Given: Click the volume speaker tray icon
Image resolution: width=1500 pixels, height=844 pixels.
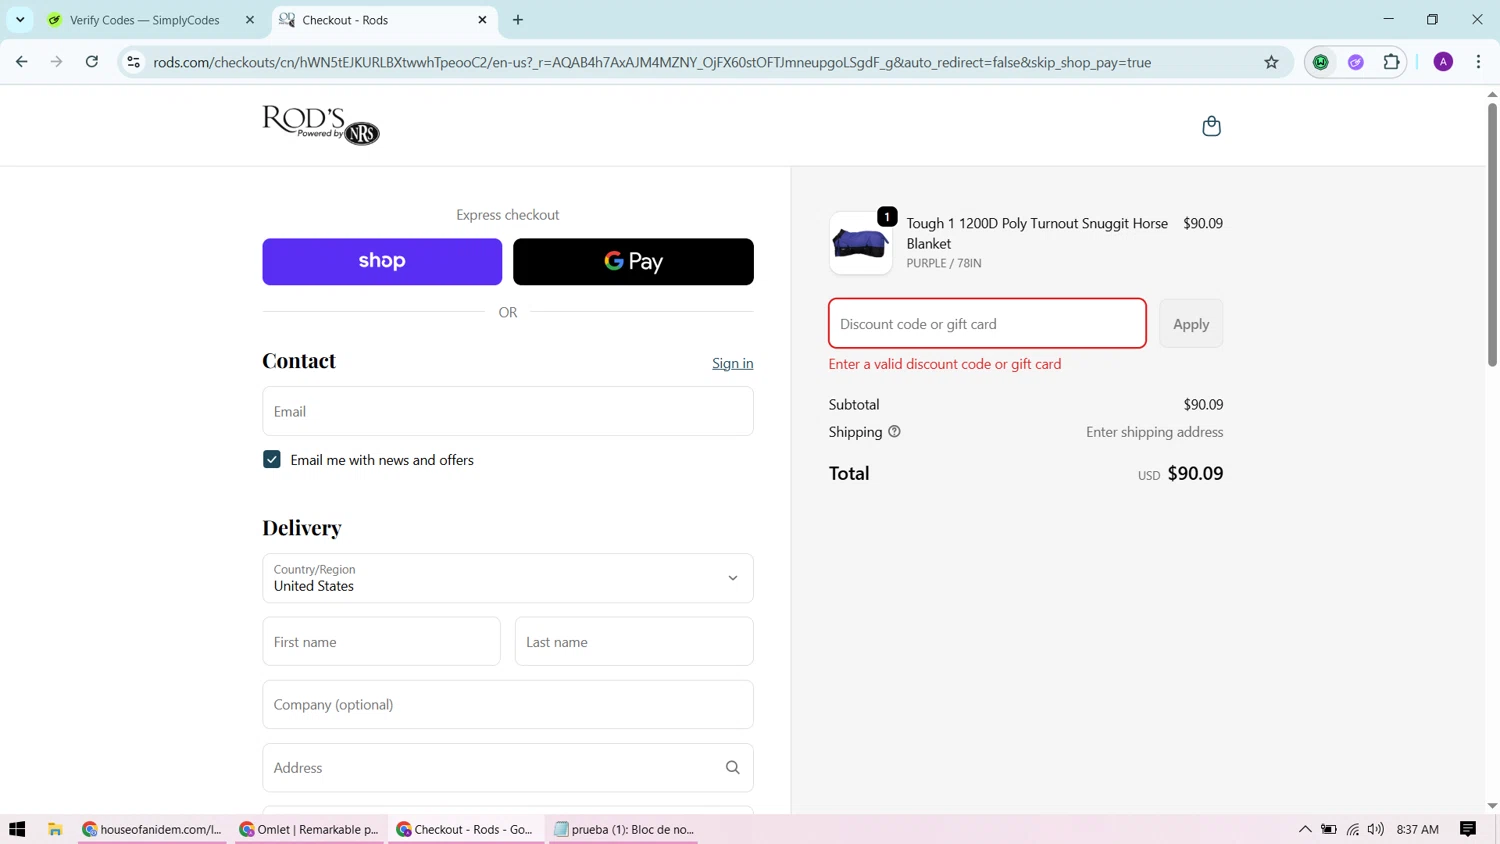Looking at the screenshot, I should [1376, 829].
